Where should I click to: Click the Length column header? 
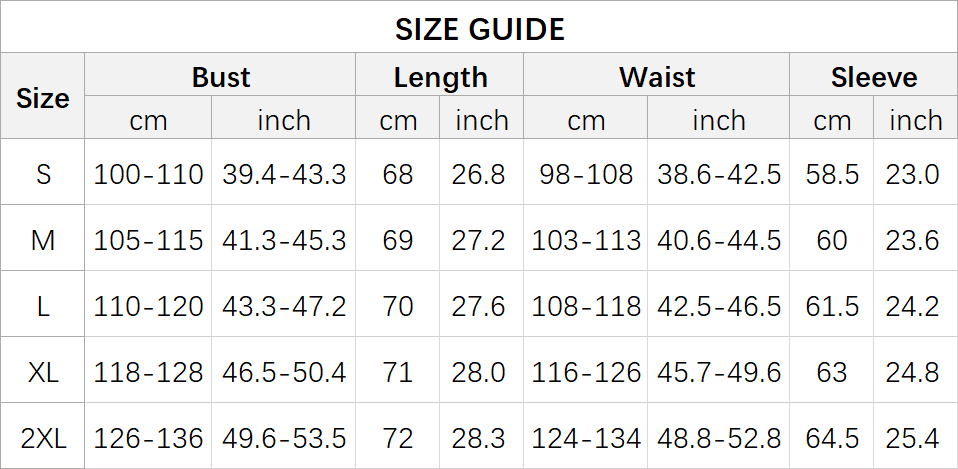(x=440, y=77)
